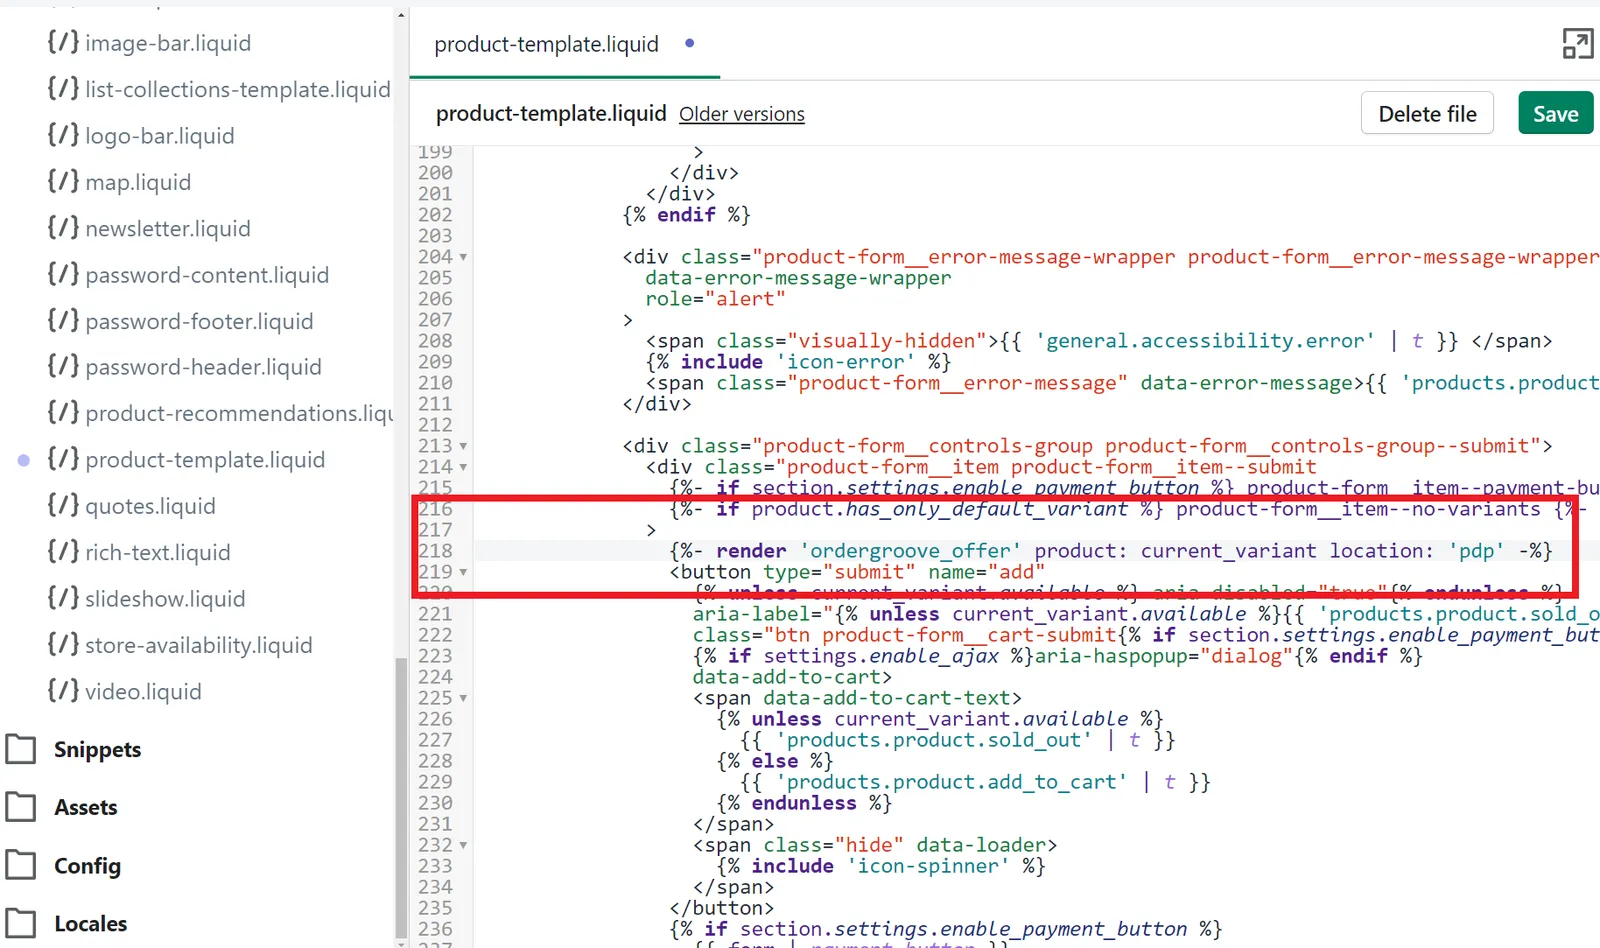
Task: Open rich-text.liquid file
Action: [158, 552]
